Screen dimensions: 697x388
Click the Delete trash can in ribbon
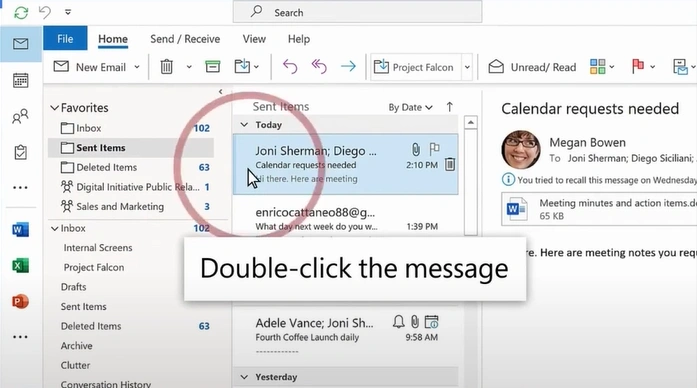click(x=167, y=67)
